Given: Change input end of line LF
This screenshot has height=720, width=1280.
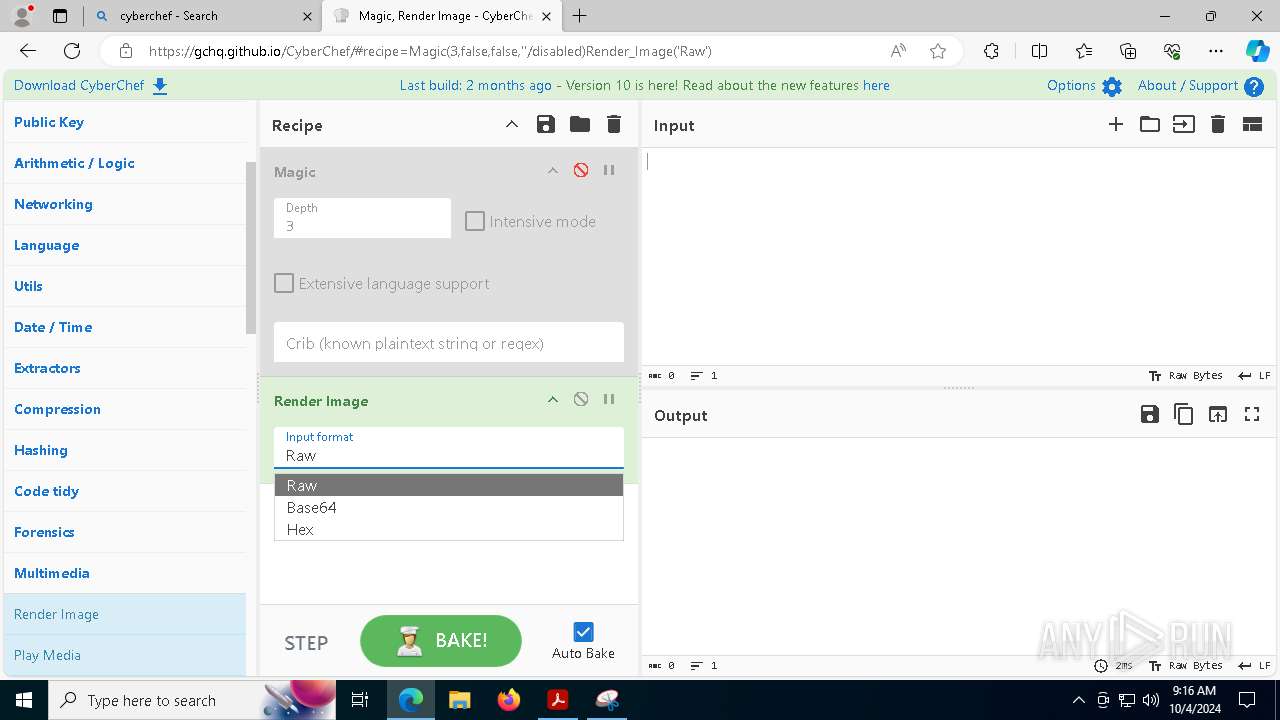Looking at the screenshot, I should click(x=1254, y=376).
